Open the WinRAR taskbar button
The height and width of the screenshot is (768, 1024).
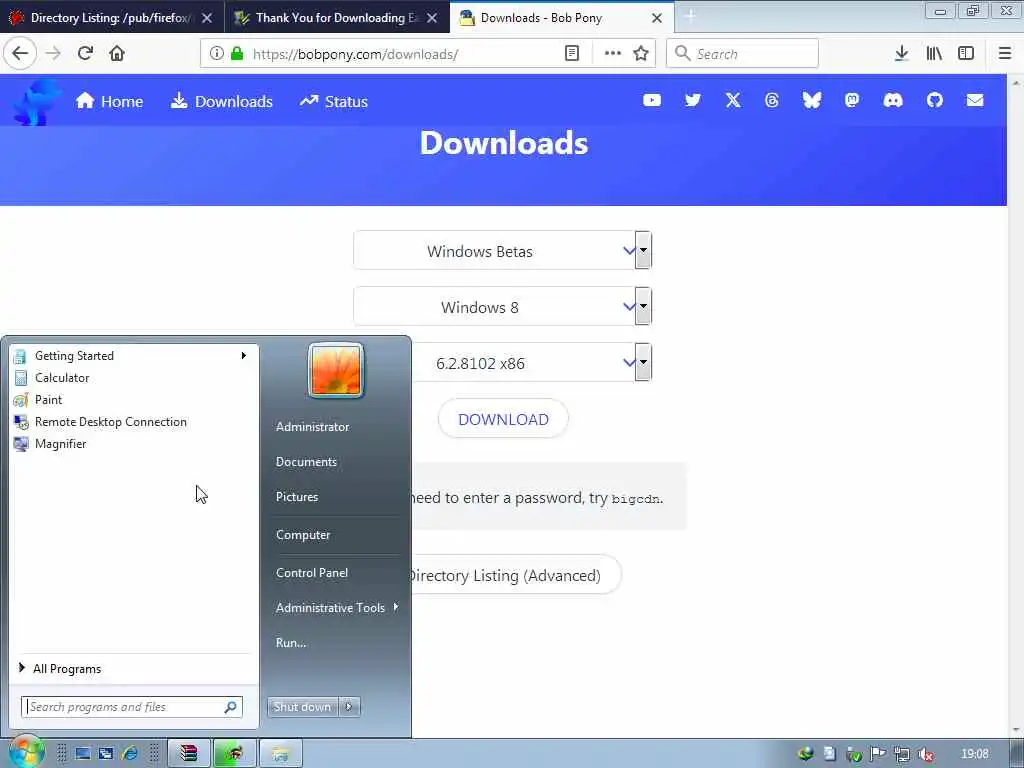coord(189,754)
